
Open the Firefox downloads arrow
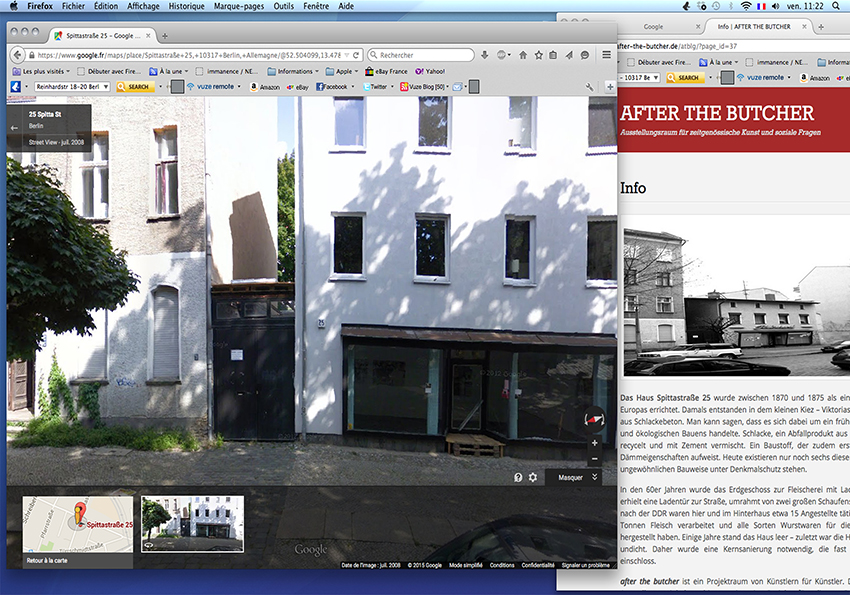(485, 55)
